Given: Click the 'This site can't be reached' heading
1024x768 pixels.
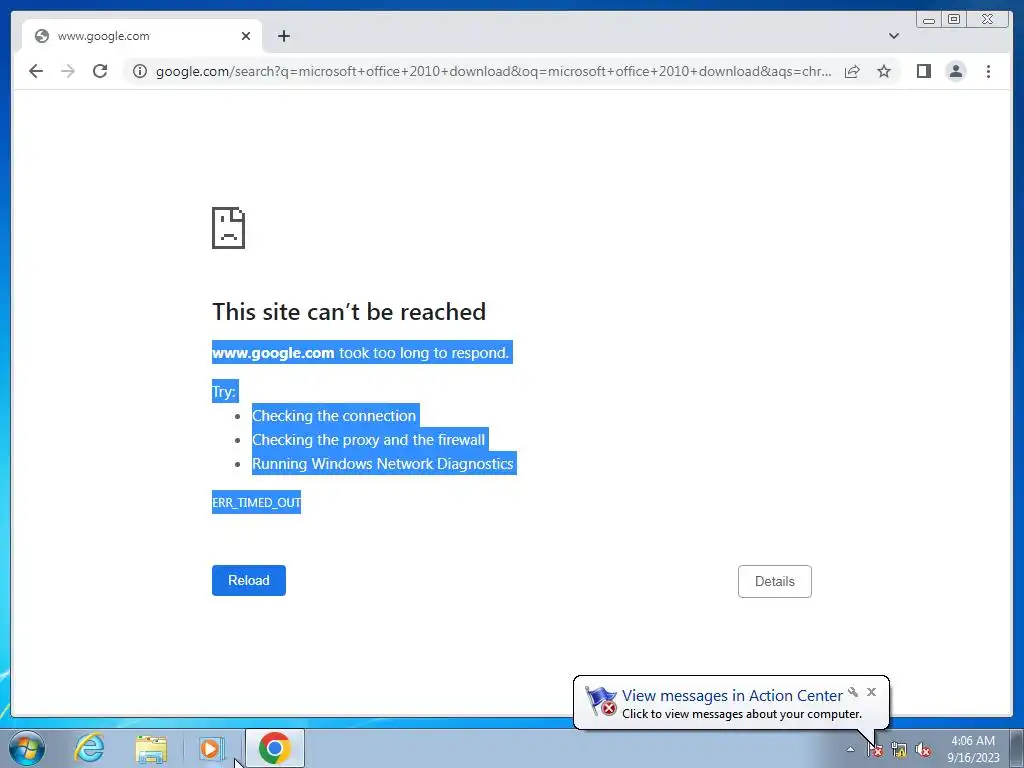Looking at the screenshot, I should [x=349, y=312].
